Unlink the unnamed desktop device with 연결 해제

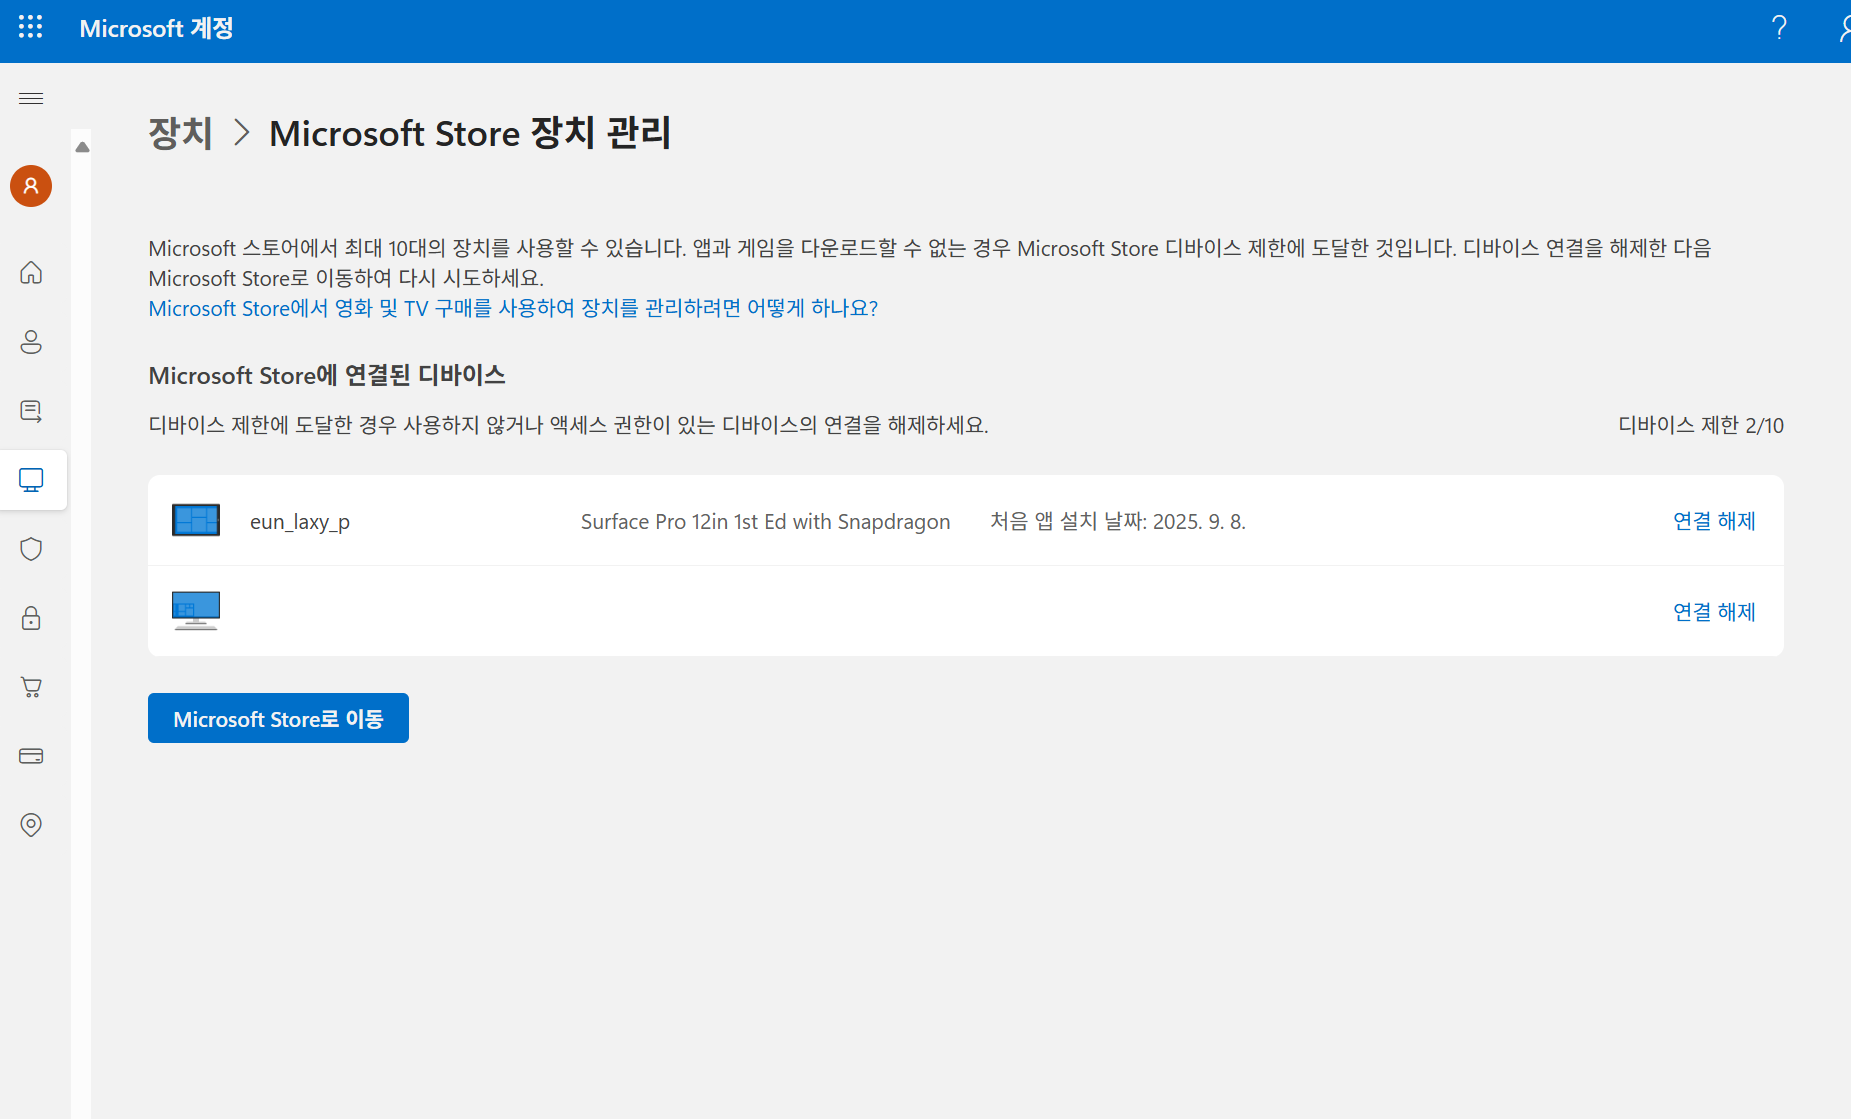pyautogui.click(x=1714, y=611)
